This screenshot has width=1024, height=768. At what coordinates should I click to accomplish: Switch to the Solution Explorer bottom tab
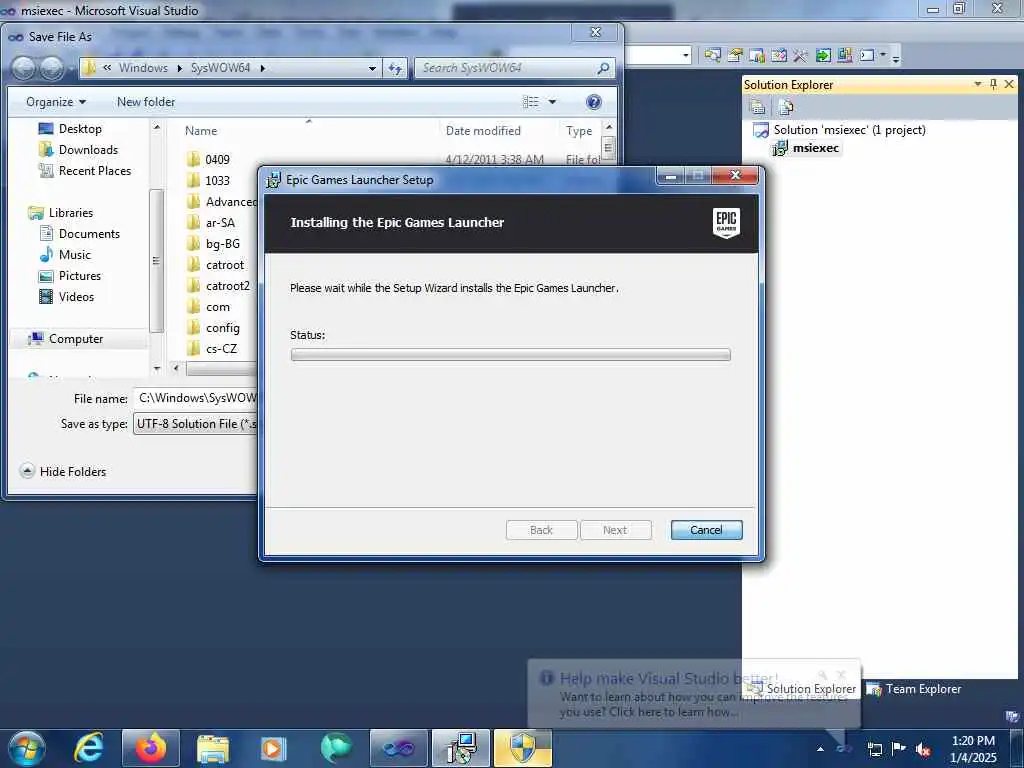(801, 689)
